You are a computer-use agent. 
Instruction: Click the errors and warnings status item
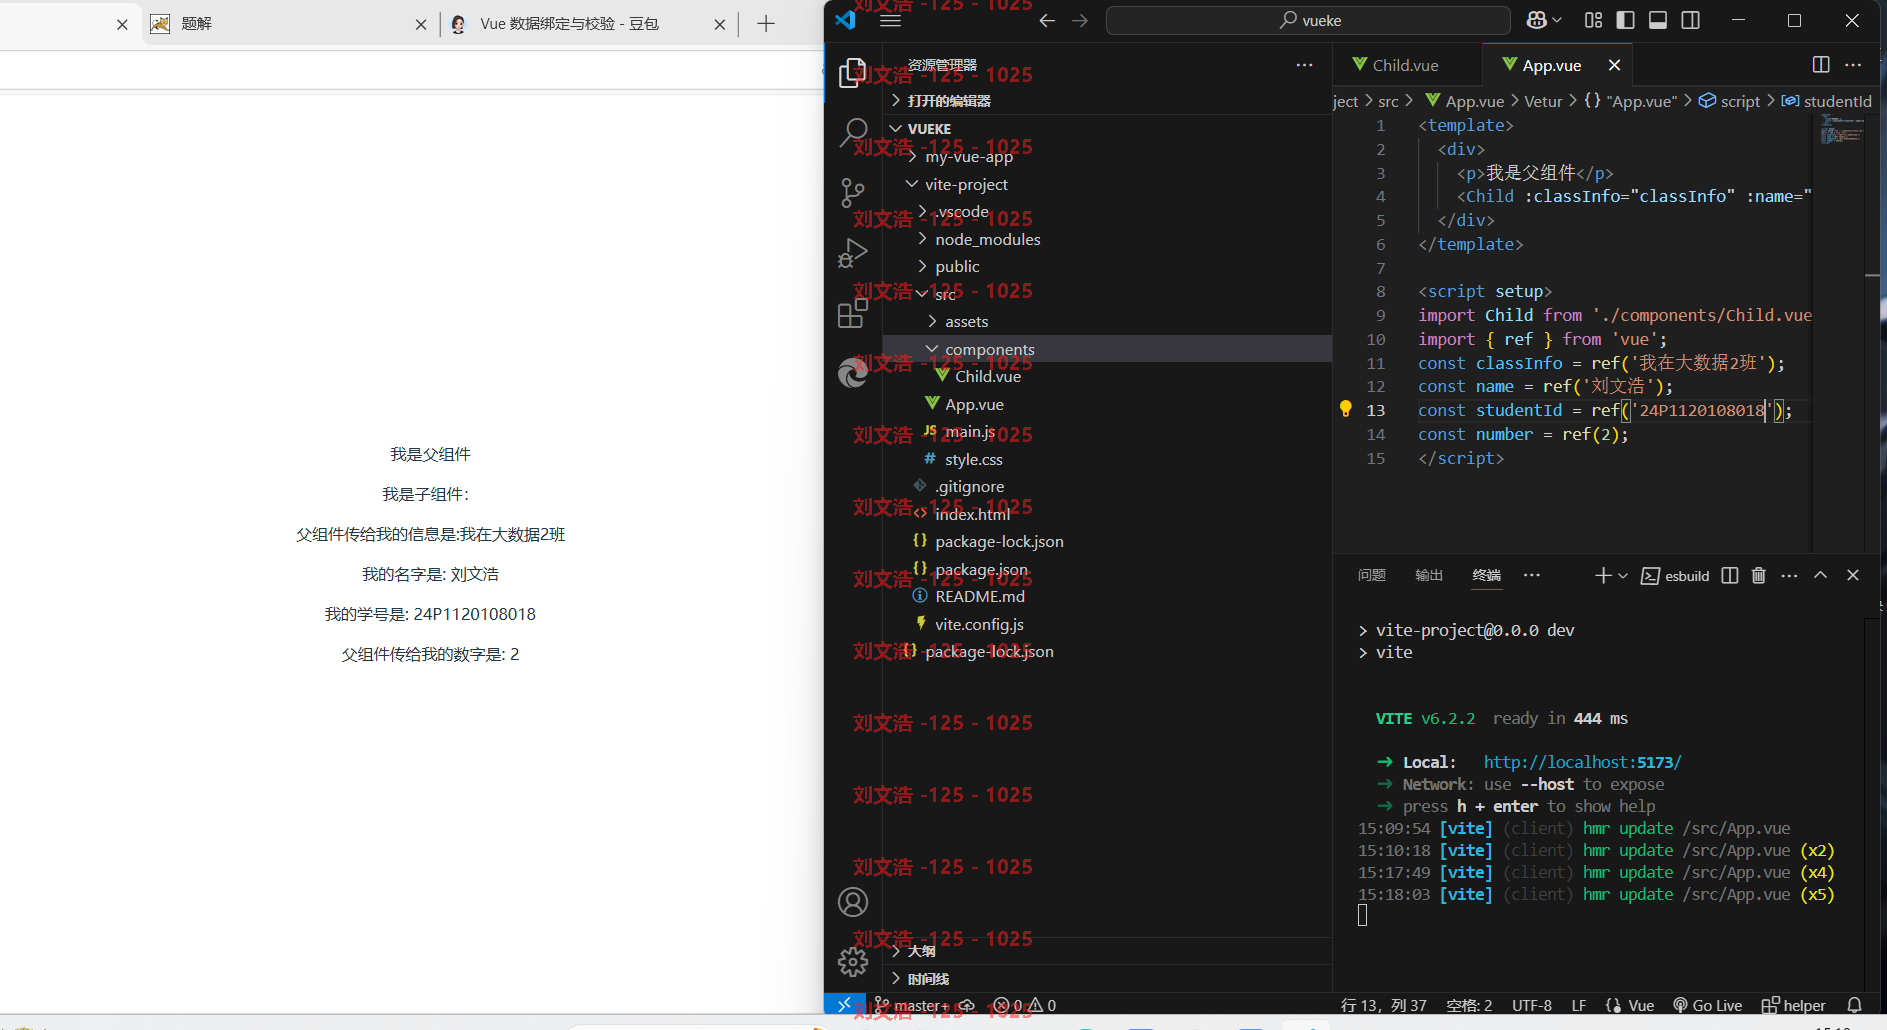(x=1025, y=1005)
